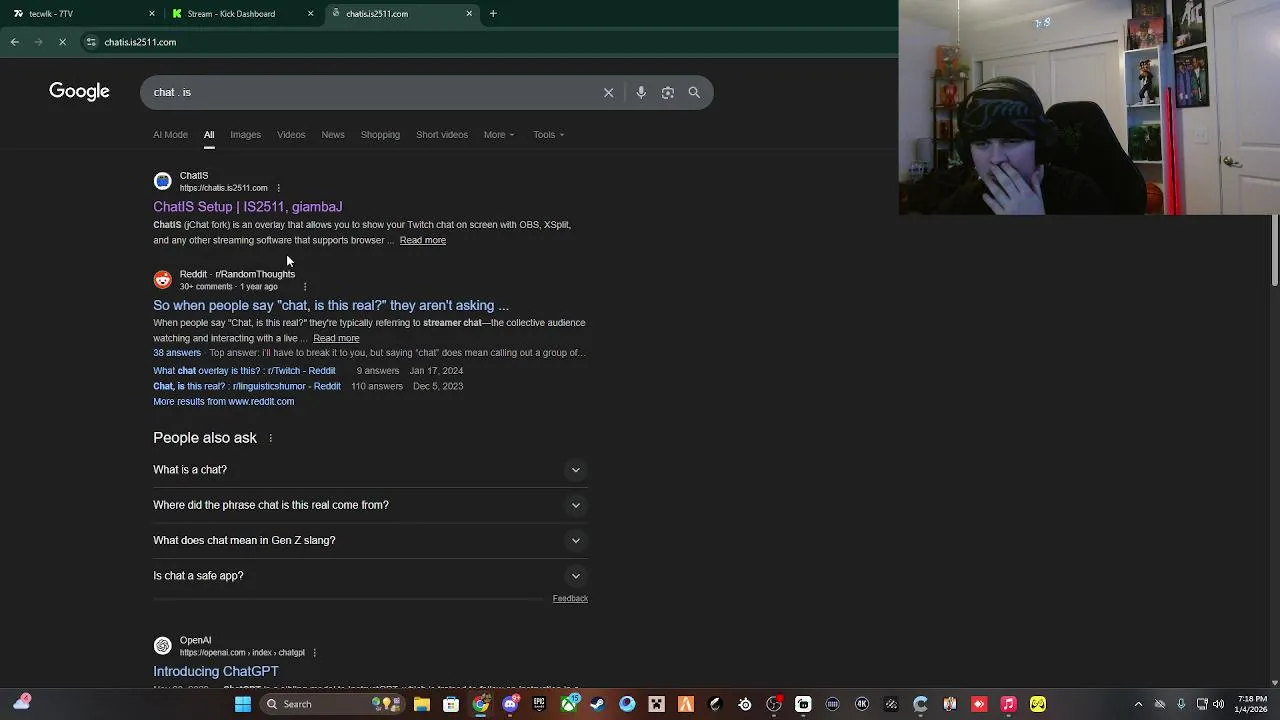Click the Google logo
The height and width of the screenshot is (720, 1280).
[x=79, y=92]
